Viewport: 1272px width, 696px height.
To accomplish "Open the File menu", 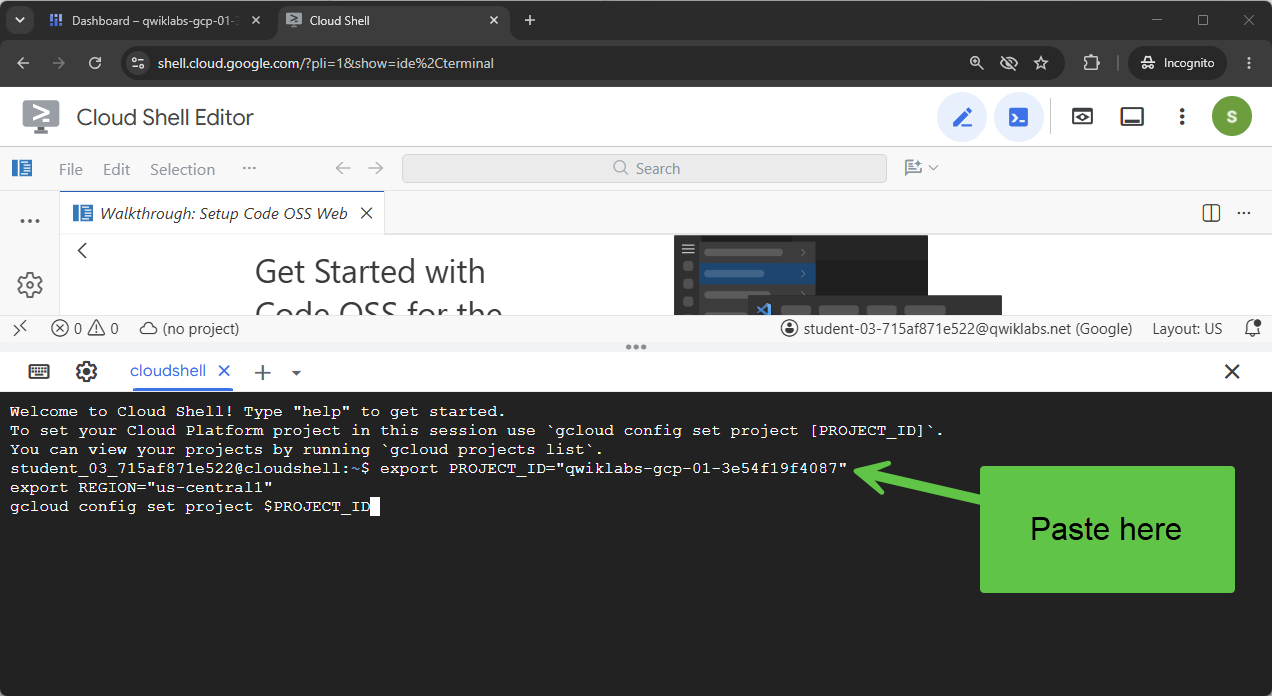I will (x=71, y=169).
